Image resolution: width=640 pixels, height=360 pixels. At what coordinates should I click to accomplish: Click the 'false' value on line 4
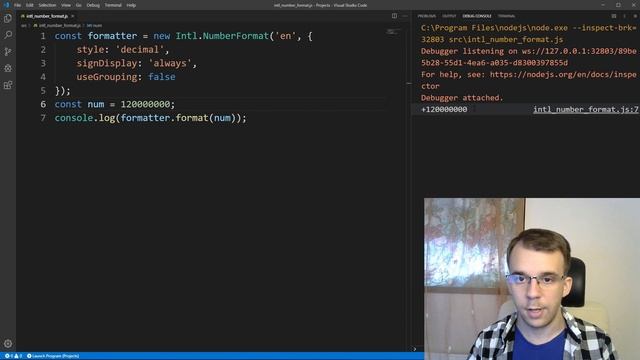click(x=162, y=77)
